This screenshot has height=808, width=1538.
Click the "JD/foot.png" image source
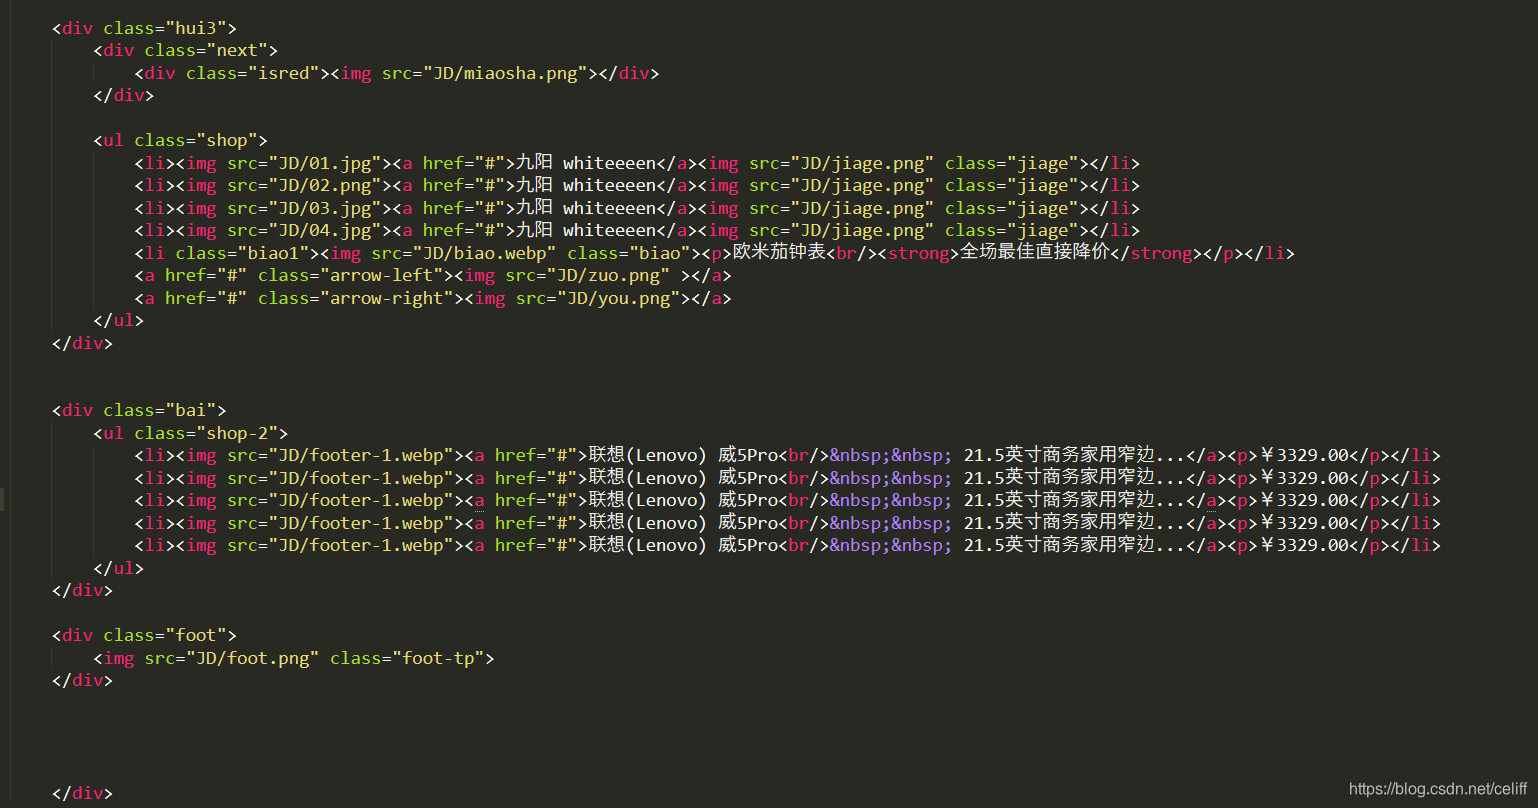[253, 658]
